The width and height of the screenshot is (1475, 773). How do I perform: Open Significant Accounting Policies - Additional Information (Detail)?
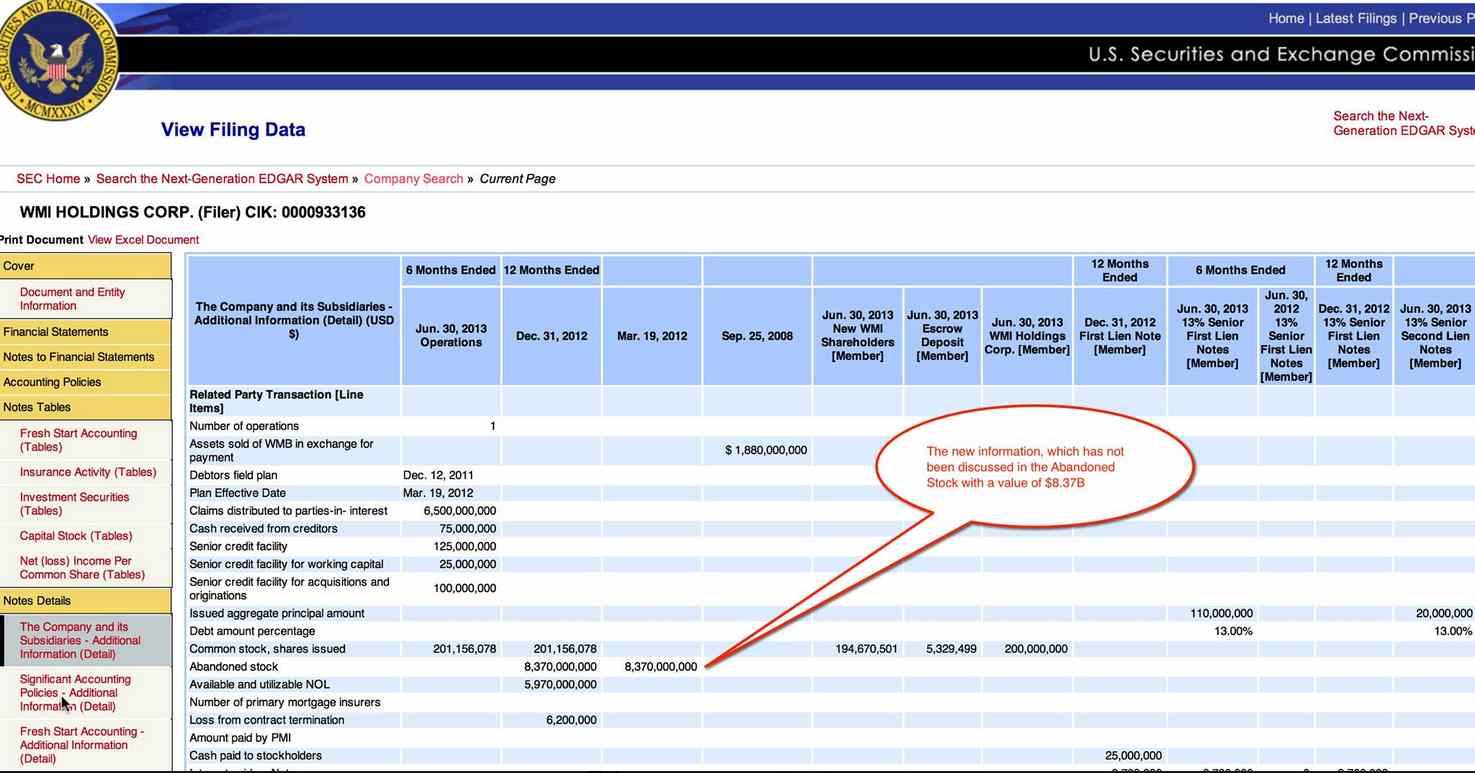click(x=75, y=693)
